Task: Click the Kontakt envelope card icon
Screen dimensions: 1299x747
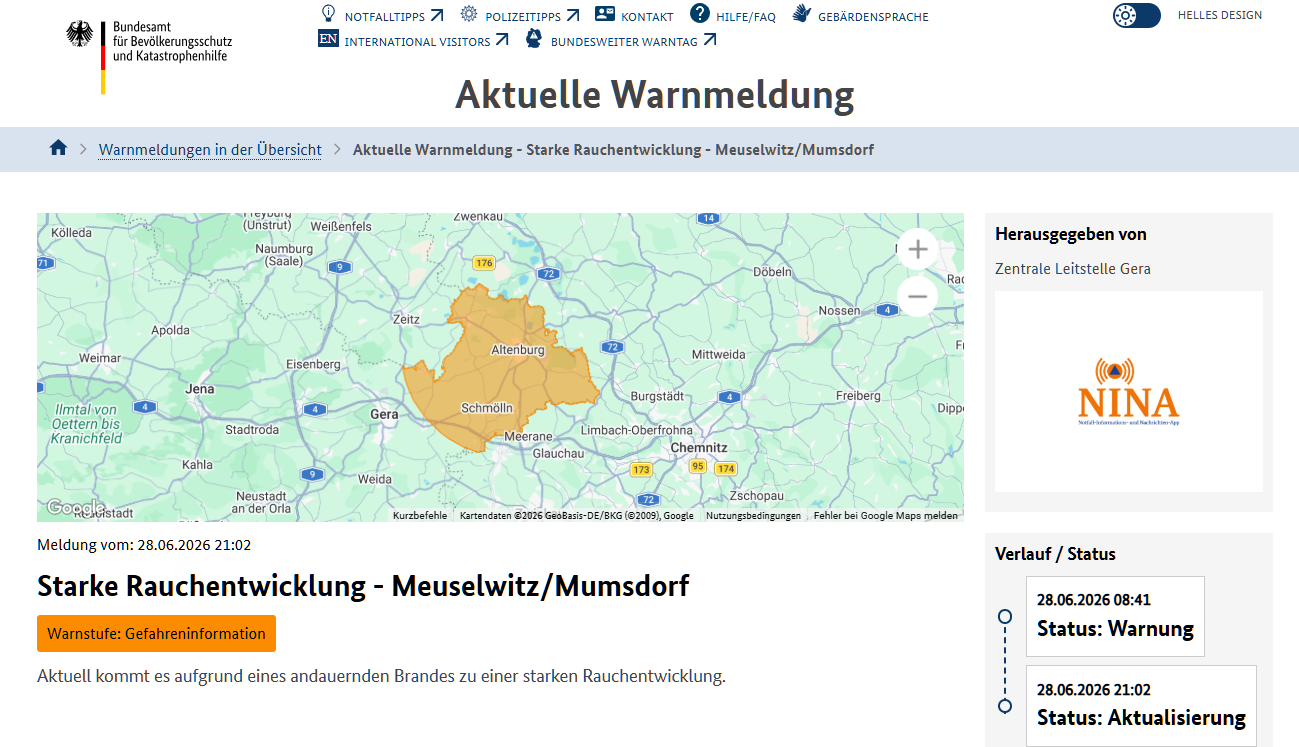Action: pyautogui.click(x=605, y=14)
